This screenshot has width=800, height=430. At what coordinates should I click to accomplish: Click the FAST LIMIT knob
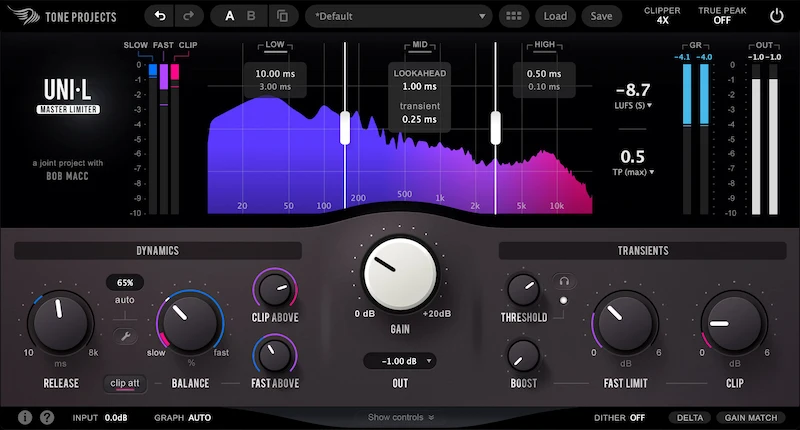pyautogui.click(x=625, y=322)
